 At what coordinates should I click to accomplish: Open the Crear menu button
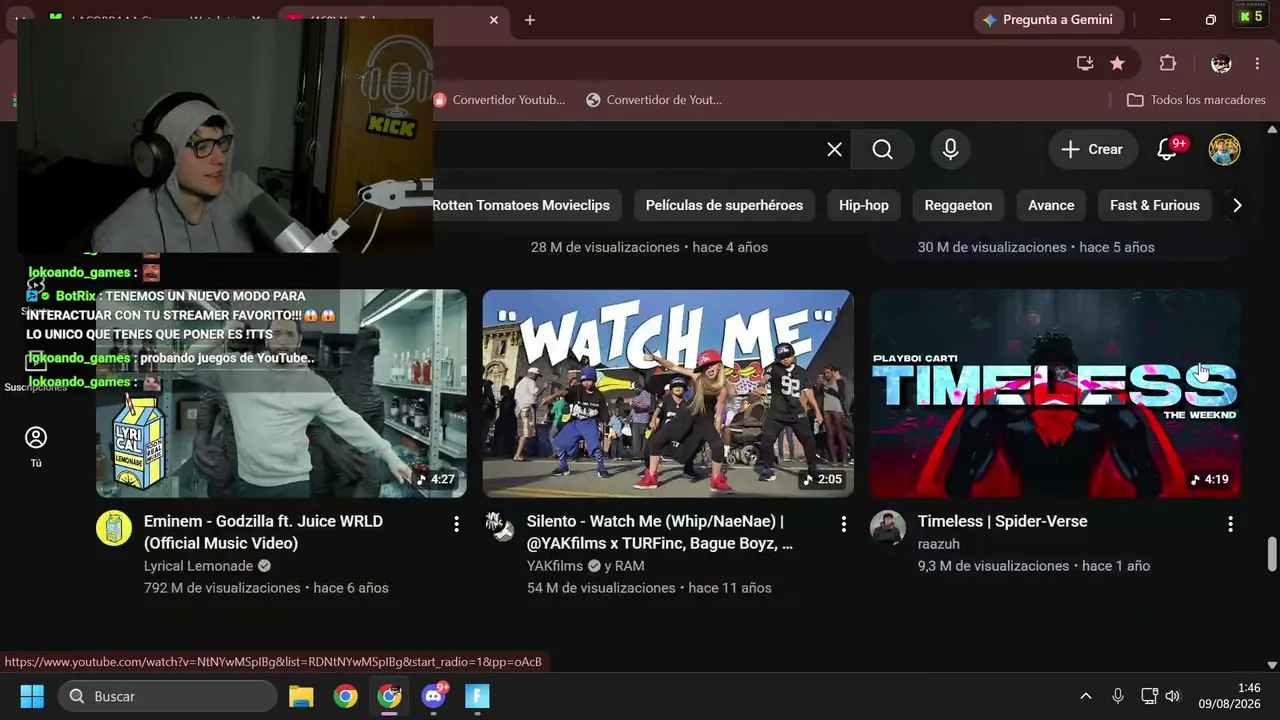1093,149
